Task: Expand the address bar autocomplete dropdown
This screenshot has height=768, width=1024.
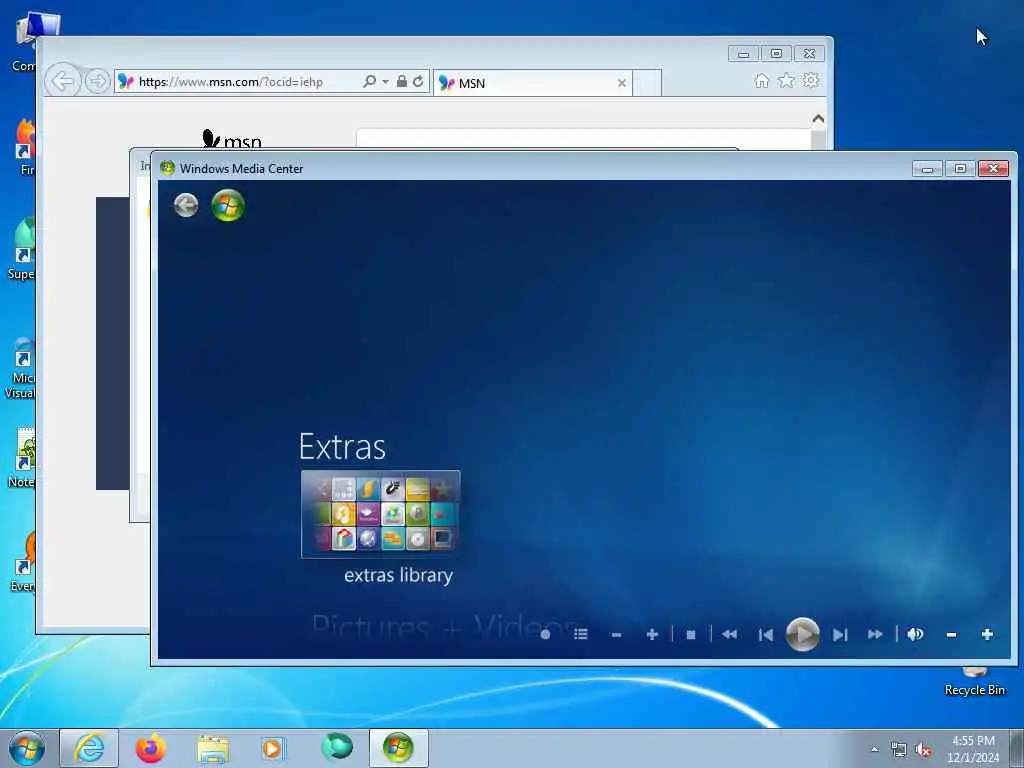Action: (385, 82)
